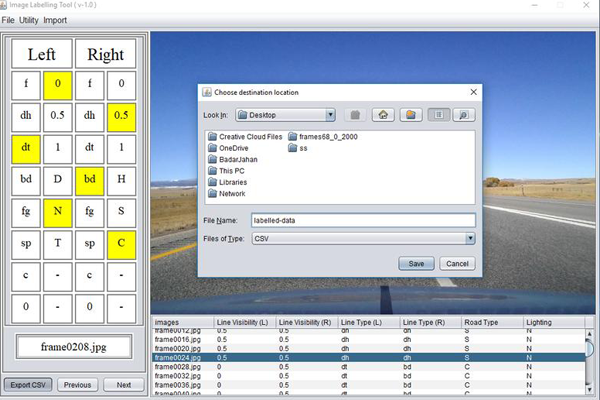This screenshot has height=400, width=600.
Task: Click the Right column header
Action: tap(106, 54)
